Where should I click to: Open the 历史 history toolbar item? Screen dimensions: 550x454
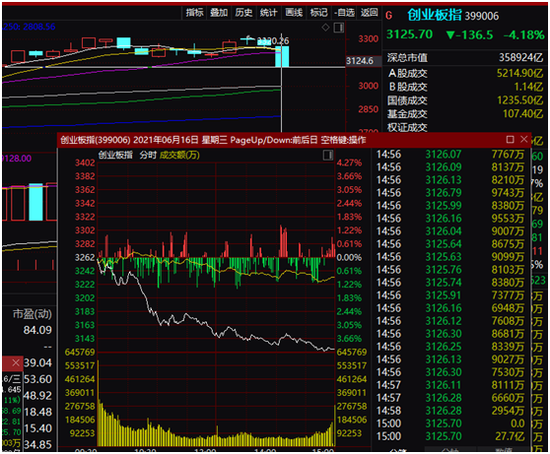pos(244,13)
